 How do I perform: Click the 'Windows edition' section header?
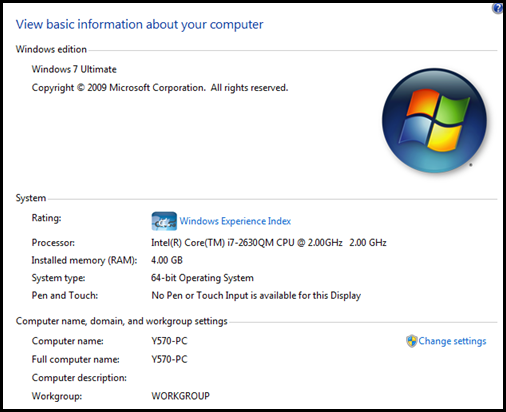(x=51, y=49)
